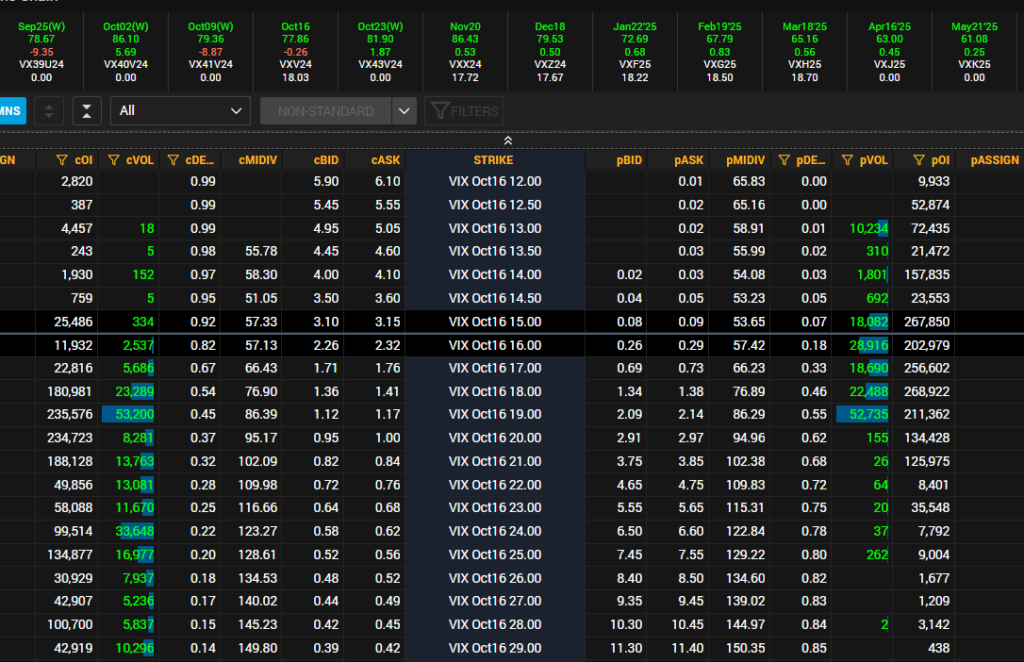Click the collapse-to-center strikes icon

(x=87, y=111)
